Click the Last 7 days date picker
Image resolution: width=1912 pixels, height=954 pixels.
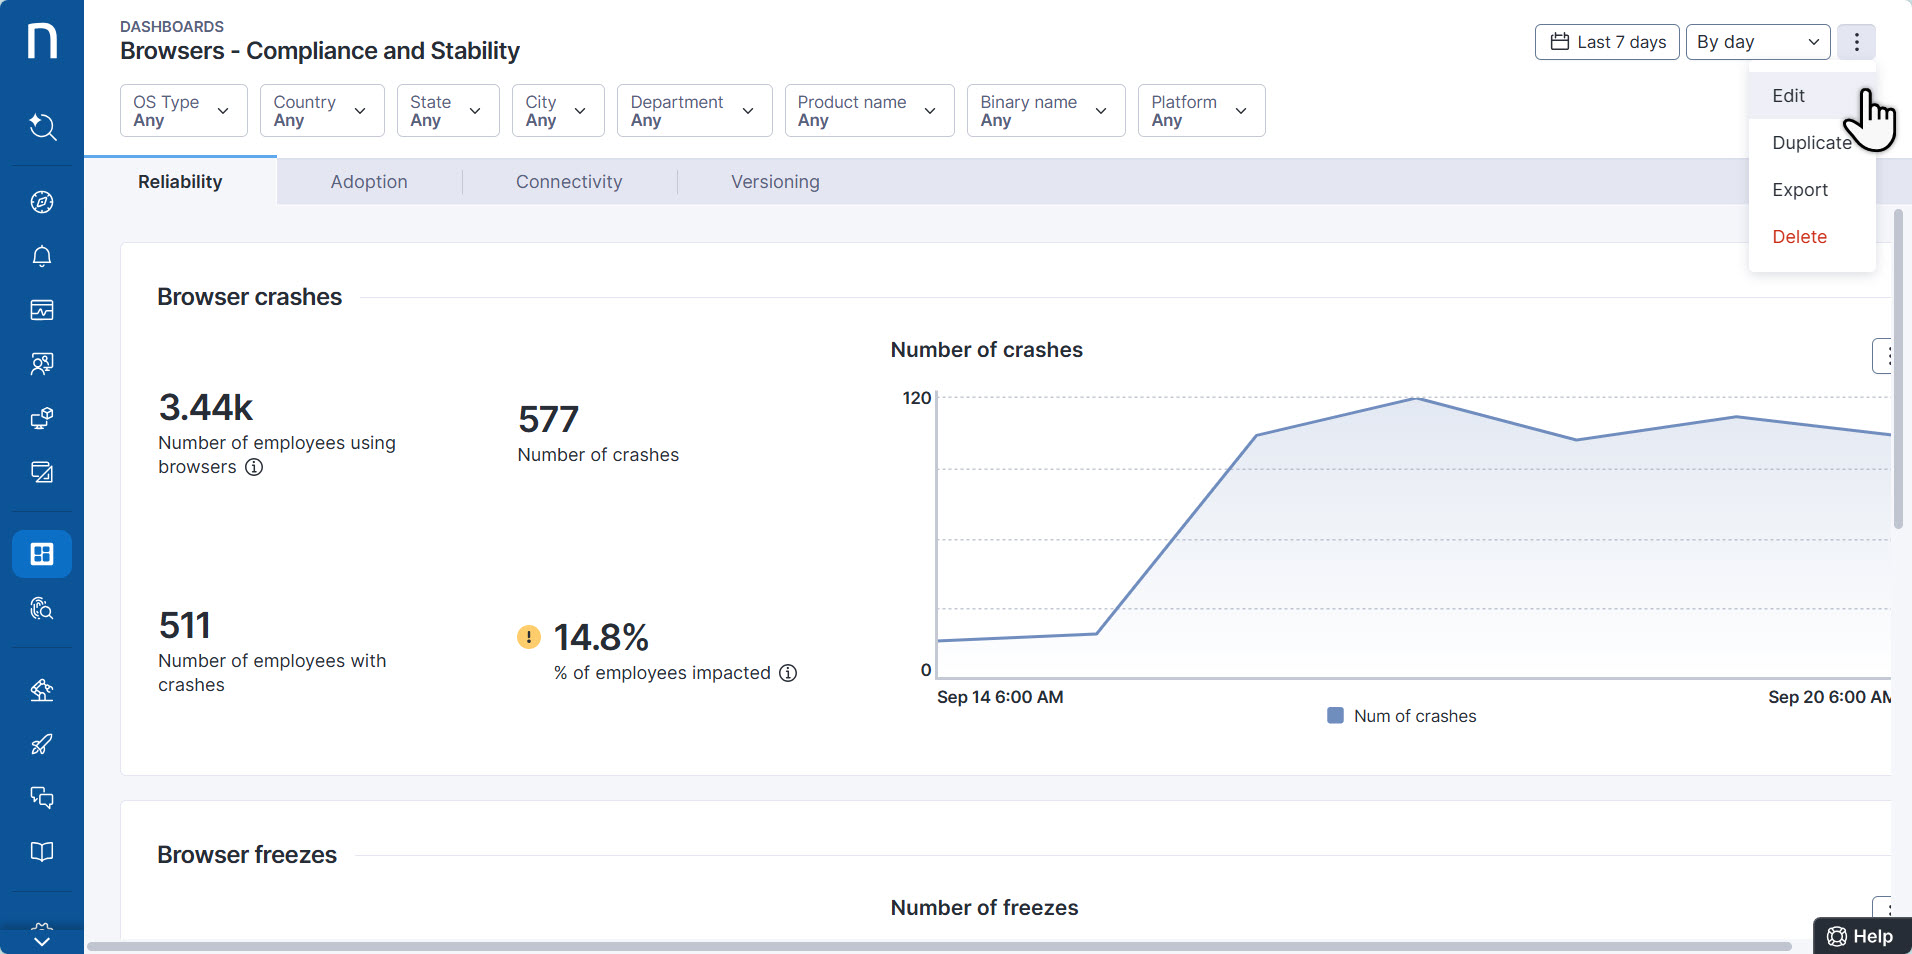click(x=1606, y=42)
